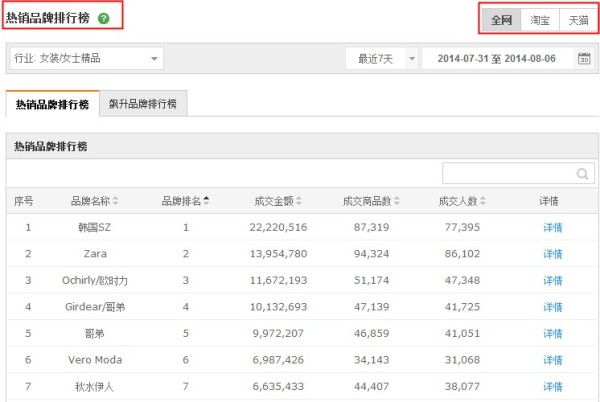Click the green help question mark icon
Viewport: 600px width, 402px height.
pyautogui.click(x=103, y=18)
